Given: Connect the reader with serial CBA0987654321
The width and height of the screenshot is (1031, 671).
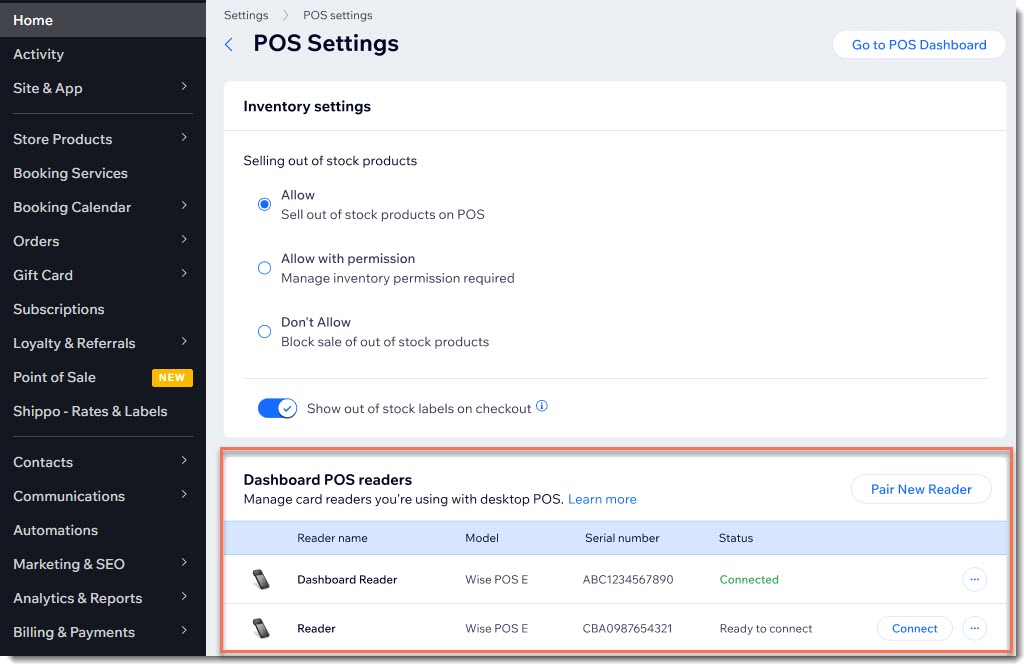Looking at the screenshot, I should click(x=914, y=628).
